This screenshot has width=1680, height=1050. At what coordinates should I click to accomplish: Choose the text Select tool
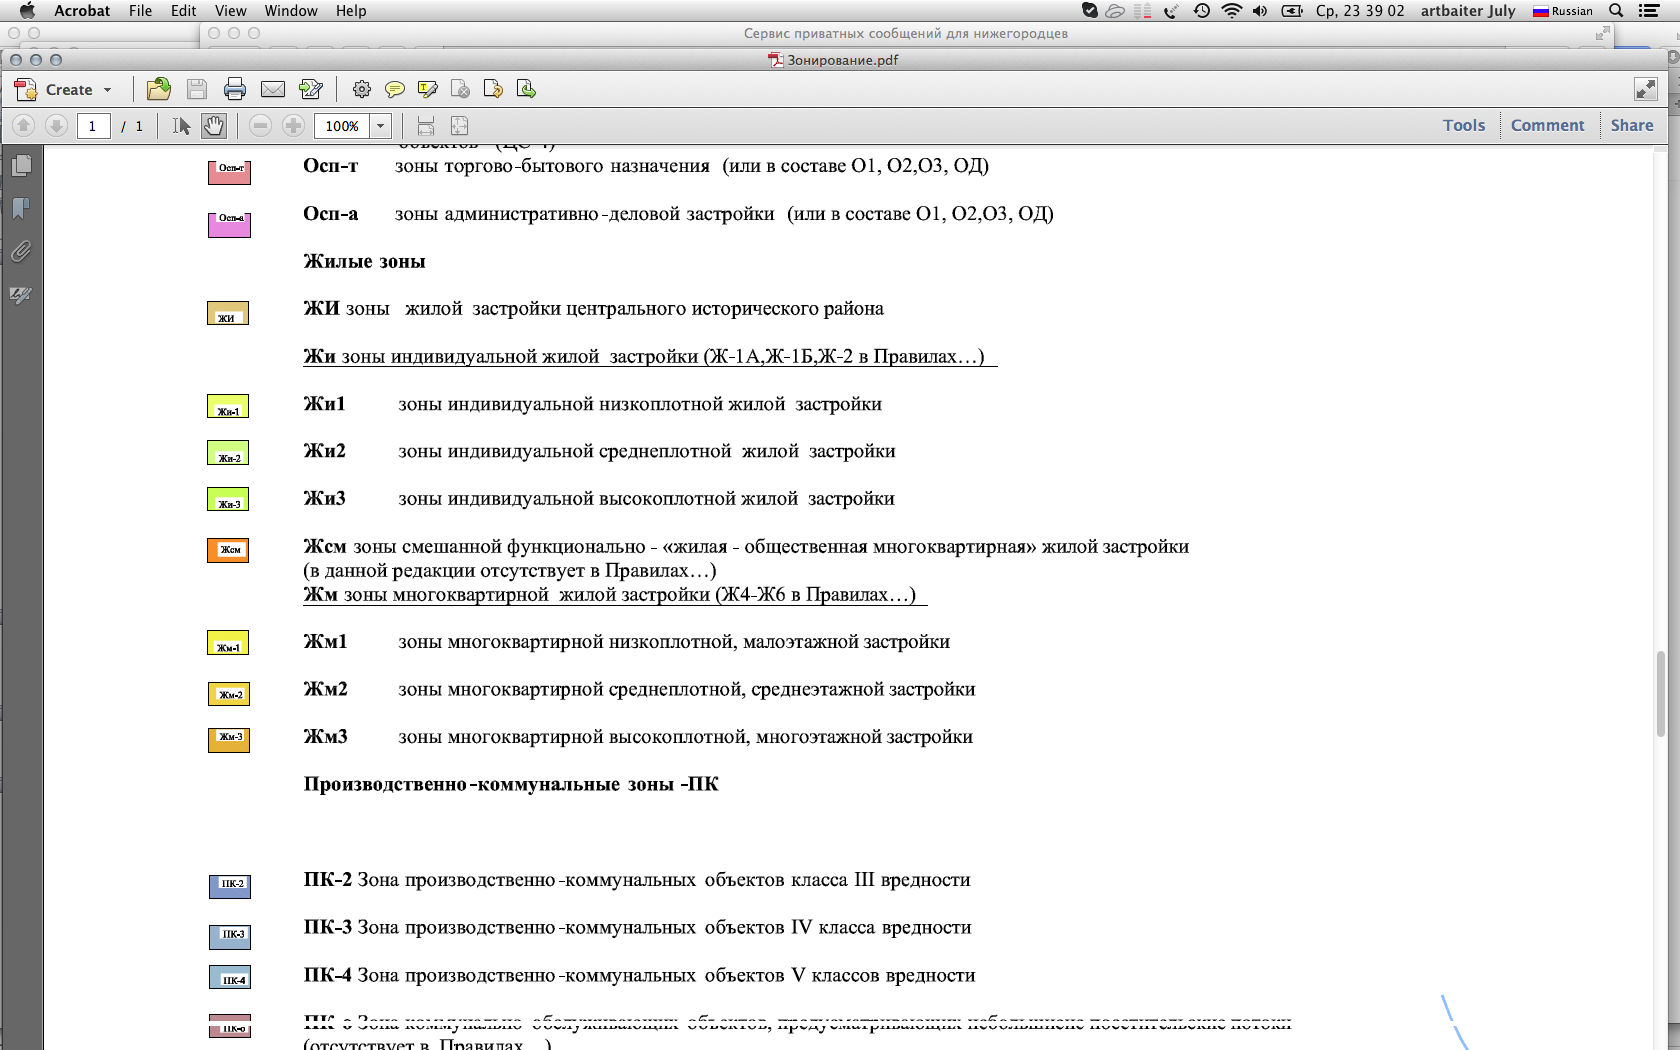click(x=181, y=125)
